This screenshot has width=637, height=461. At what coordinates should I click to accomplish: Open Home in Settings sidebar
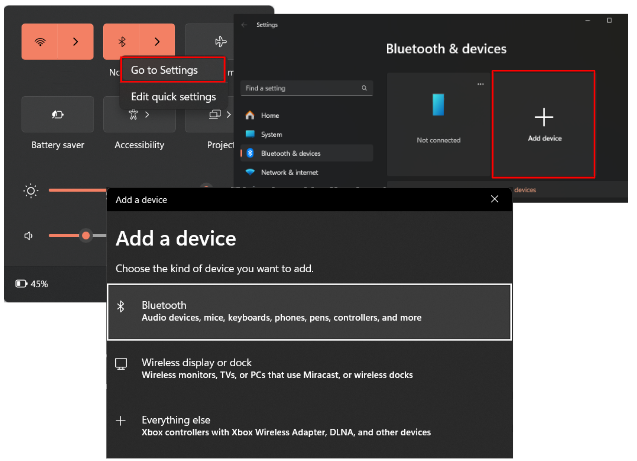click(307, 115)
